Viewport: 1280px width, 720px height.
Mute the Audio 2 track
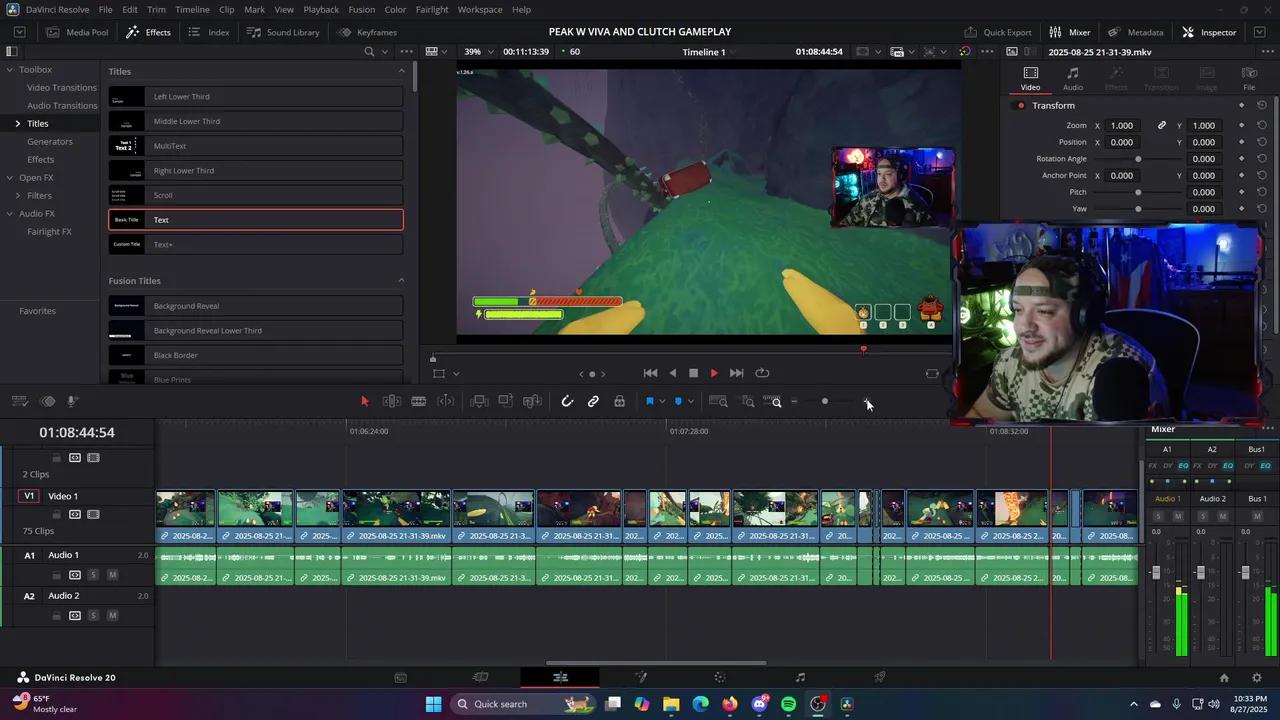point(112,616)
